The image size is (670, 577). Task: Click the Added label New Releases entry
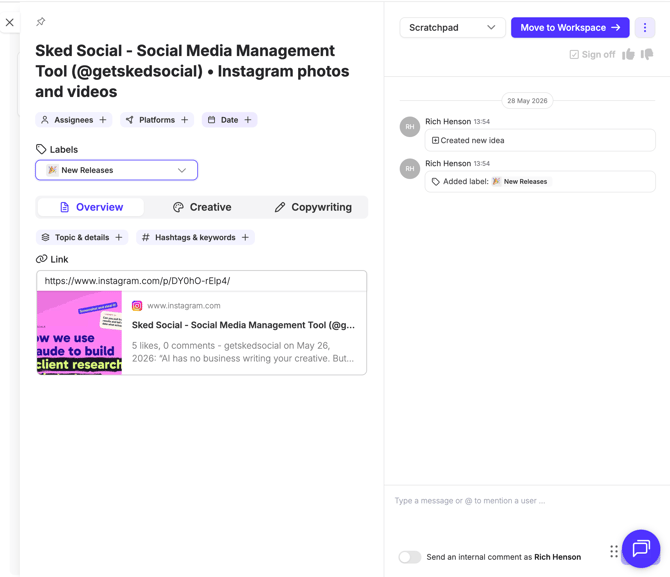[x=540, y=182]
